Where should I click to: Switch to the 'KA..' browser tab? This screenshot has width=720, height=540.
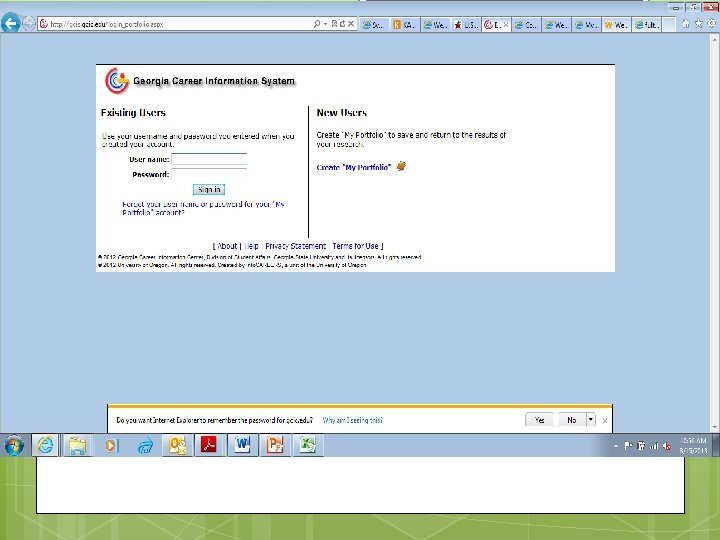405,25
